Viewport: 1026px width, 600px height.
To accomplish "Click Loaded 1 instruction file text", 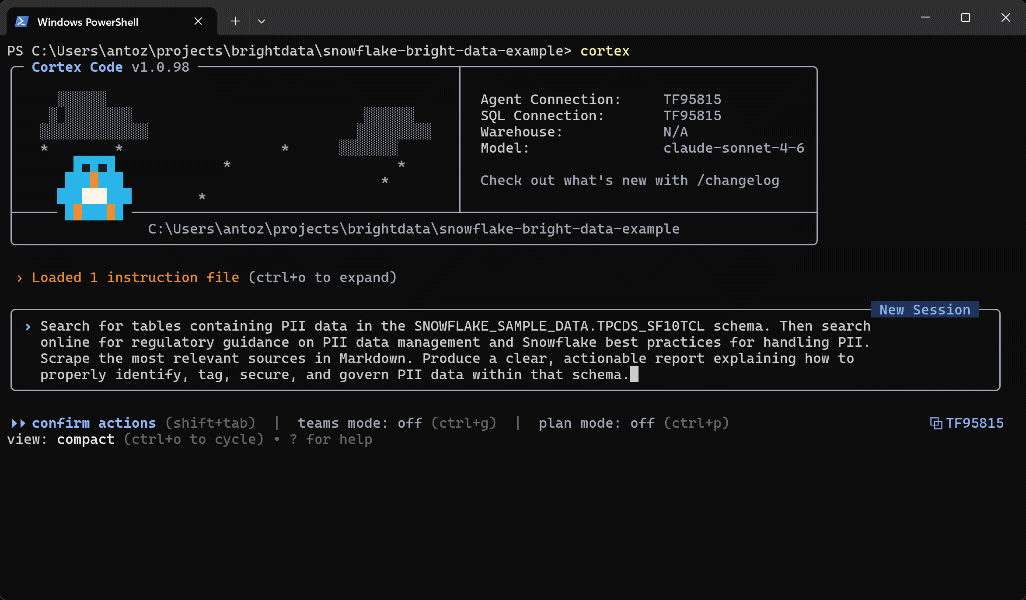I will (135, 277).
